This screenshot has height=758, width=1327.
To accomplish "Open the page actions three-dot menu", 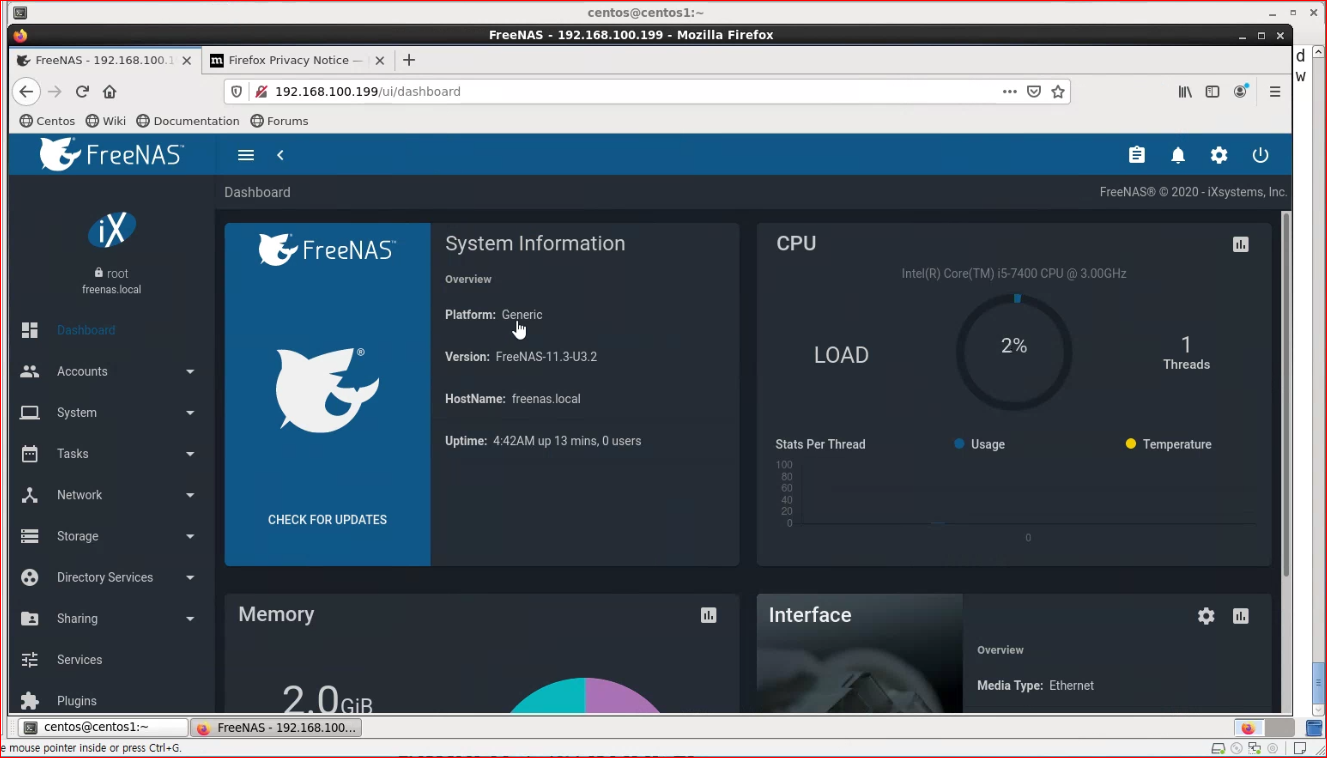I will [x=1010, y=91].
